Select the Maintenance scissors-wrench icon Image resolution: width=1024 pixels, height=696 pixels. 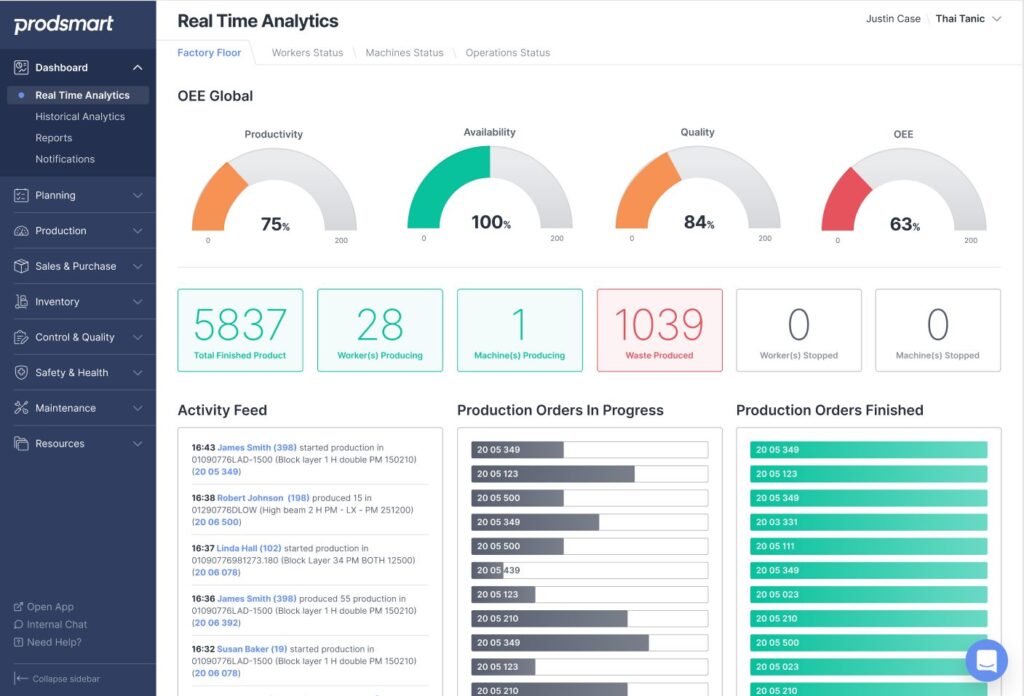22,407
